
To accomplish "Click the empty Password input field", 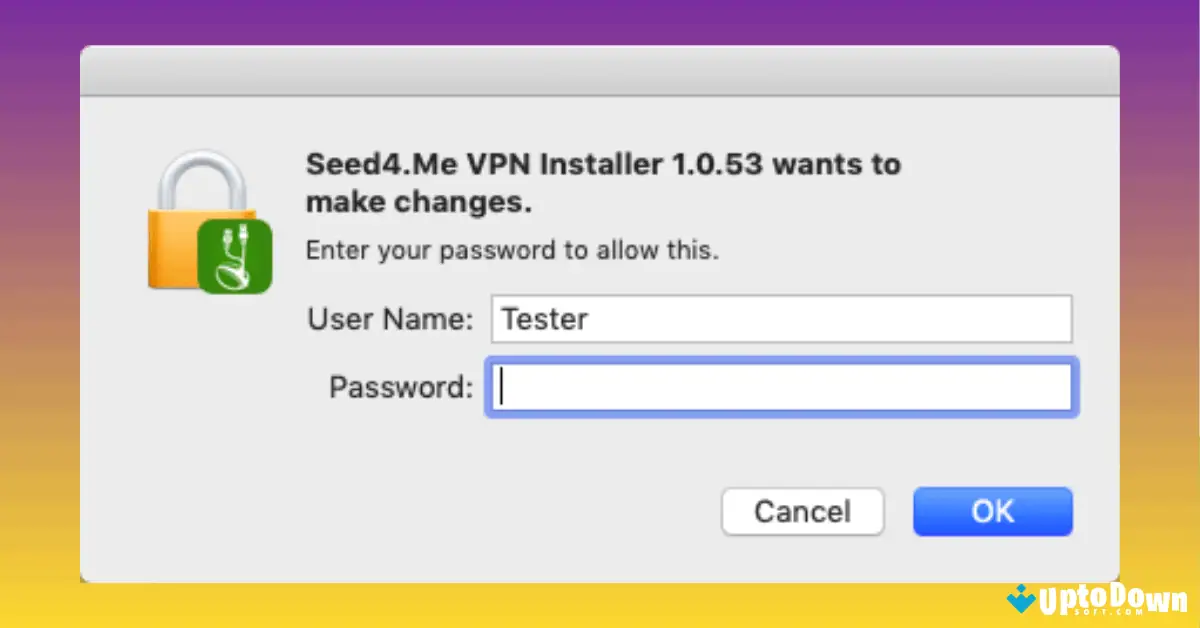I will click(780, 387).
